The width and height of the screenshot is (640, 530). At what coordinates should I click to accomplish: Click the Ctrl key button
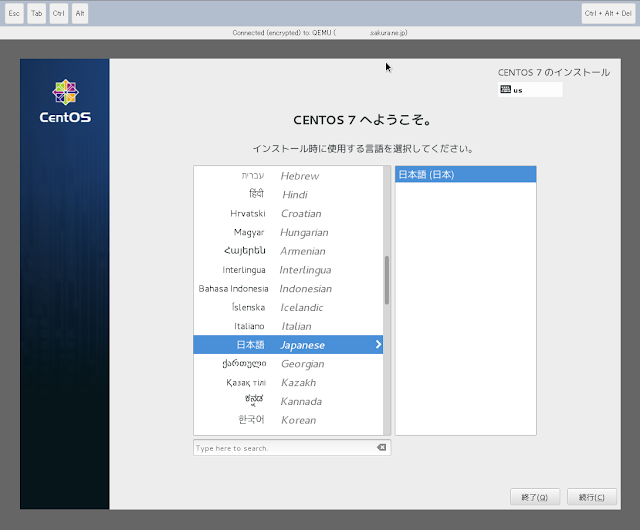[x=58, y=13]
